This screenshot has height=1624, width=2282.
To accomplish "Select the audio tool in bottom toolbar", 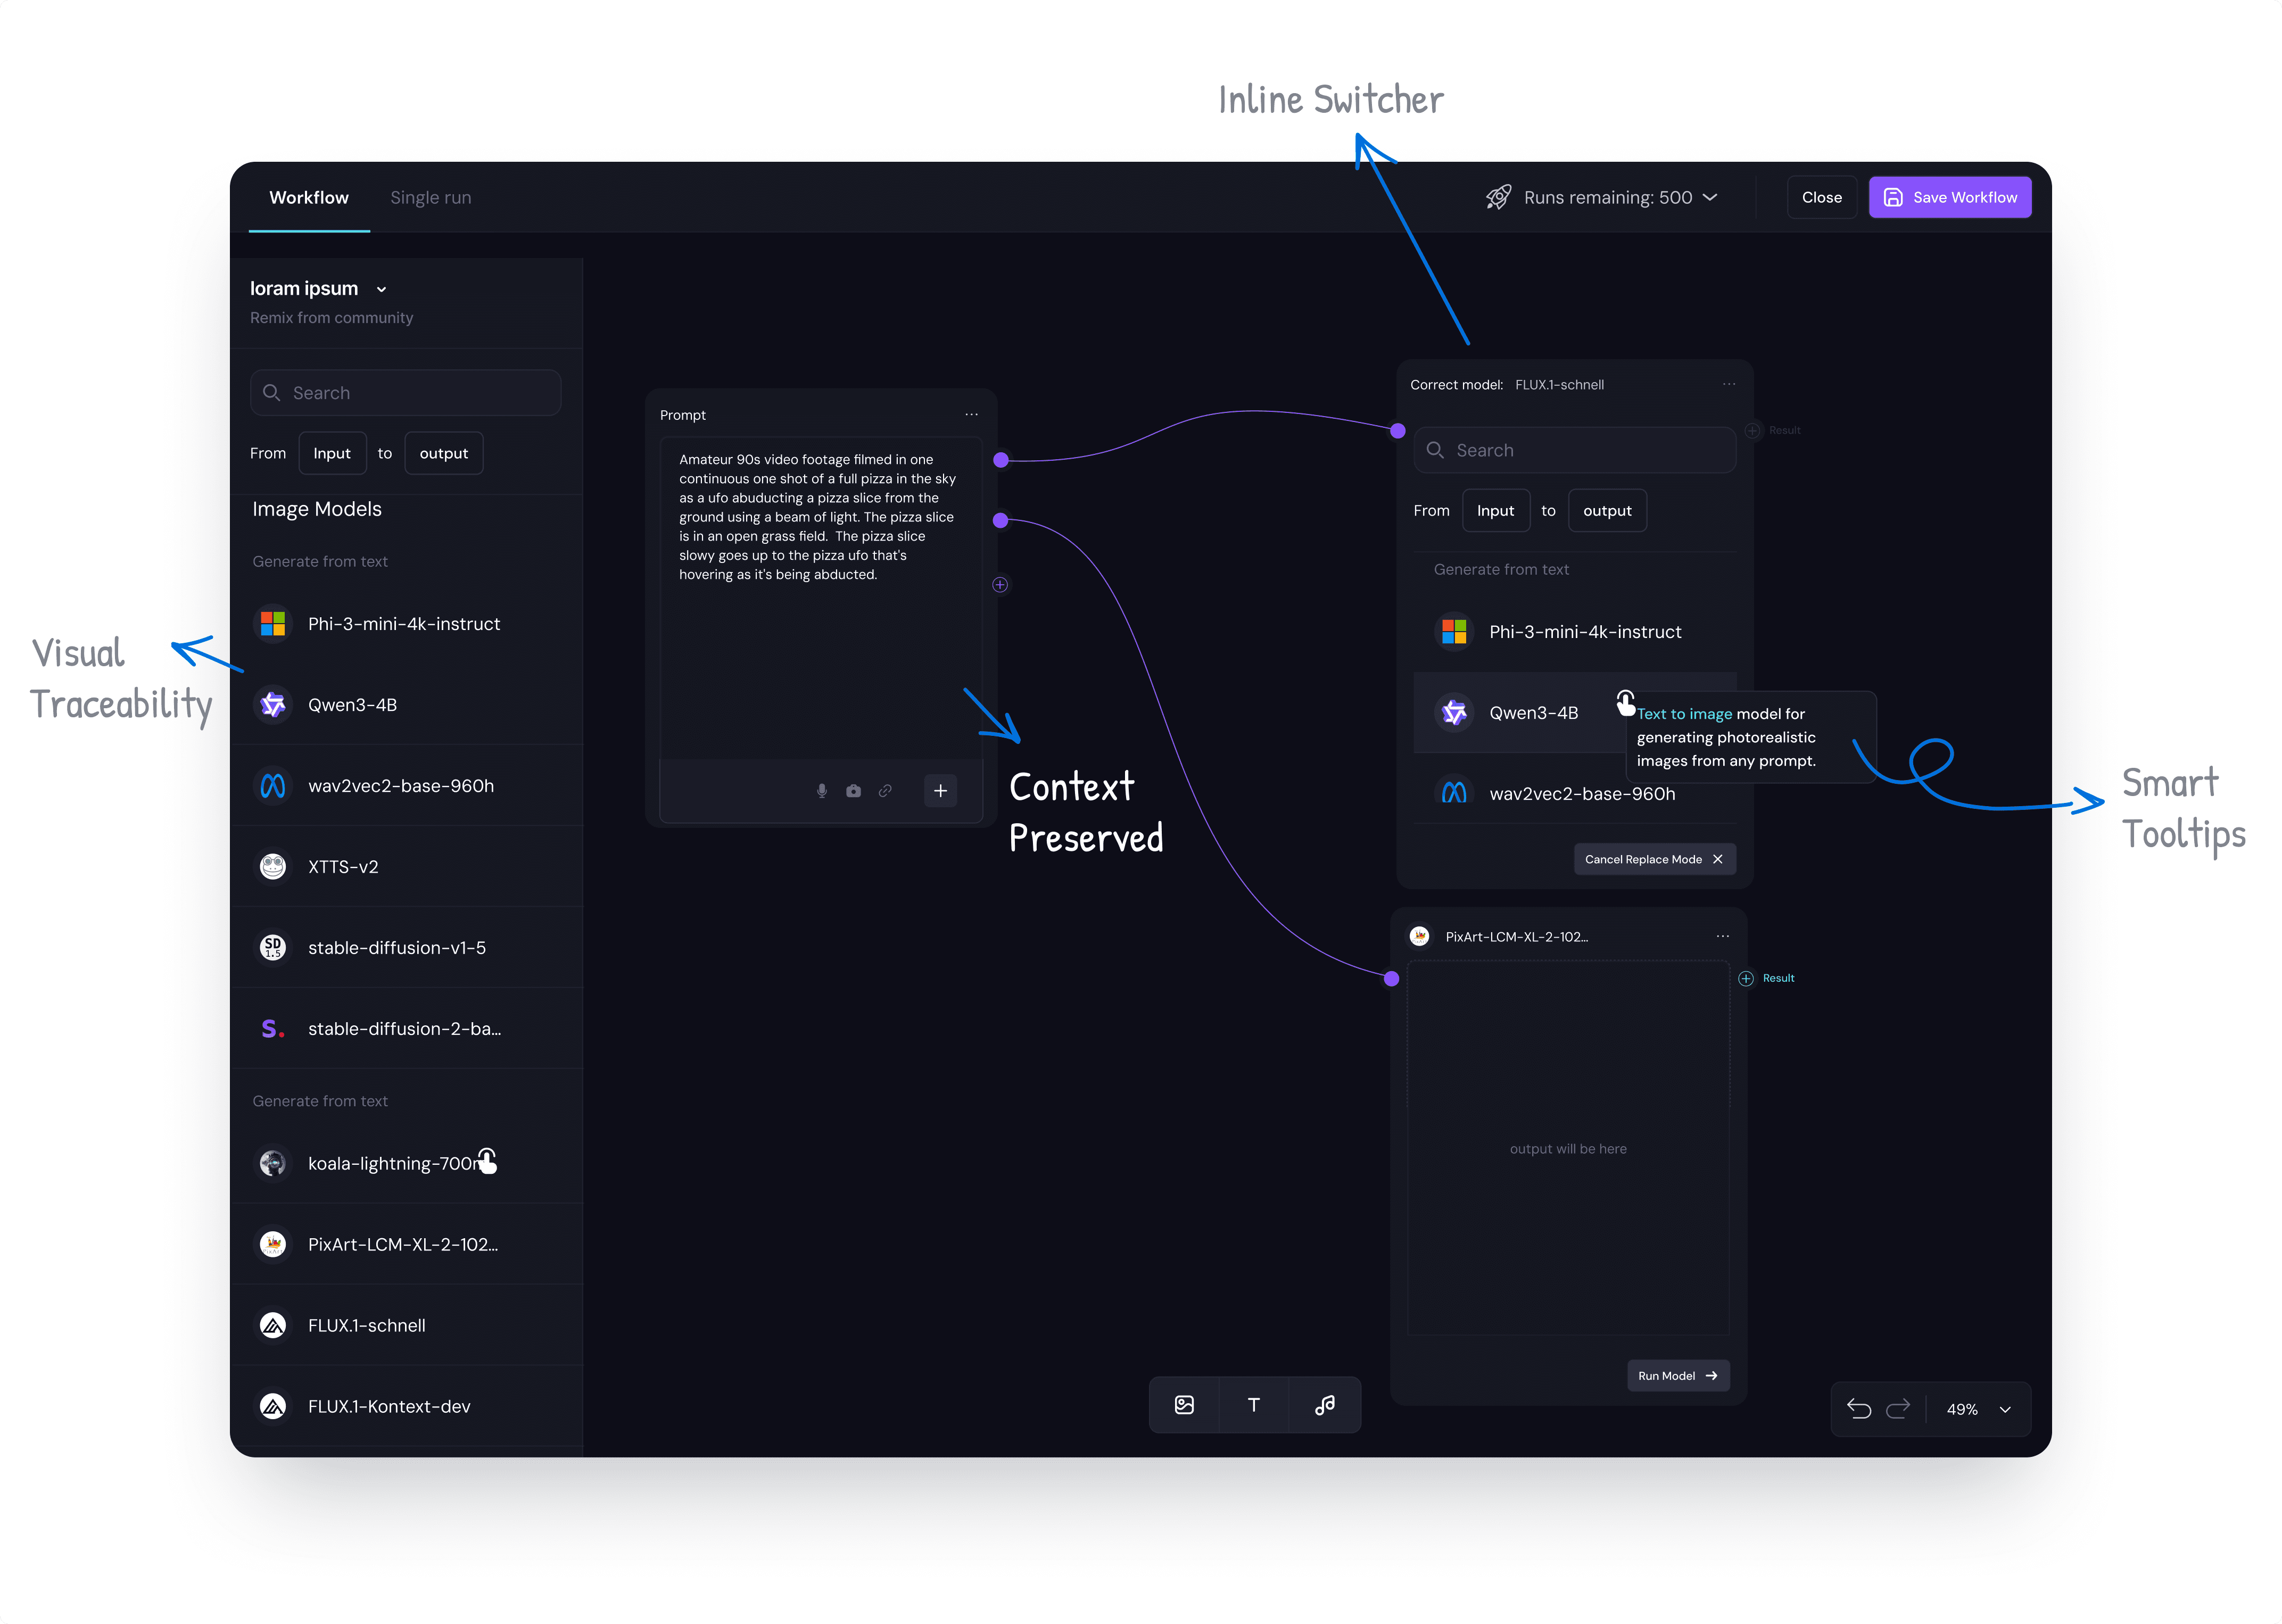I will click(x=1325, y=1405).
